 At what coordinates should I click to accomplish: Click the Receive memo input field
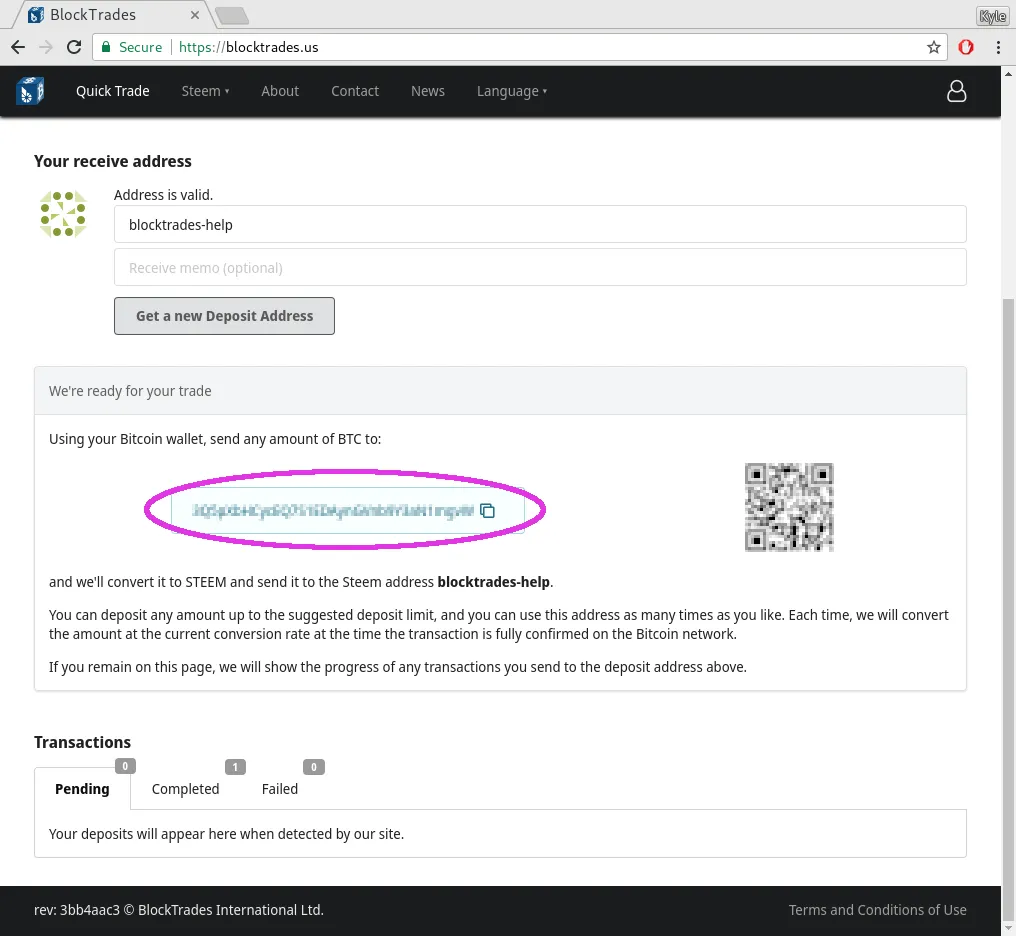540,268
